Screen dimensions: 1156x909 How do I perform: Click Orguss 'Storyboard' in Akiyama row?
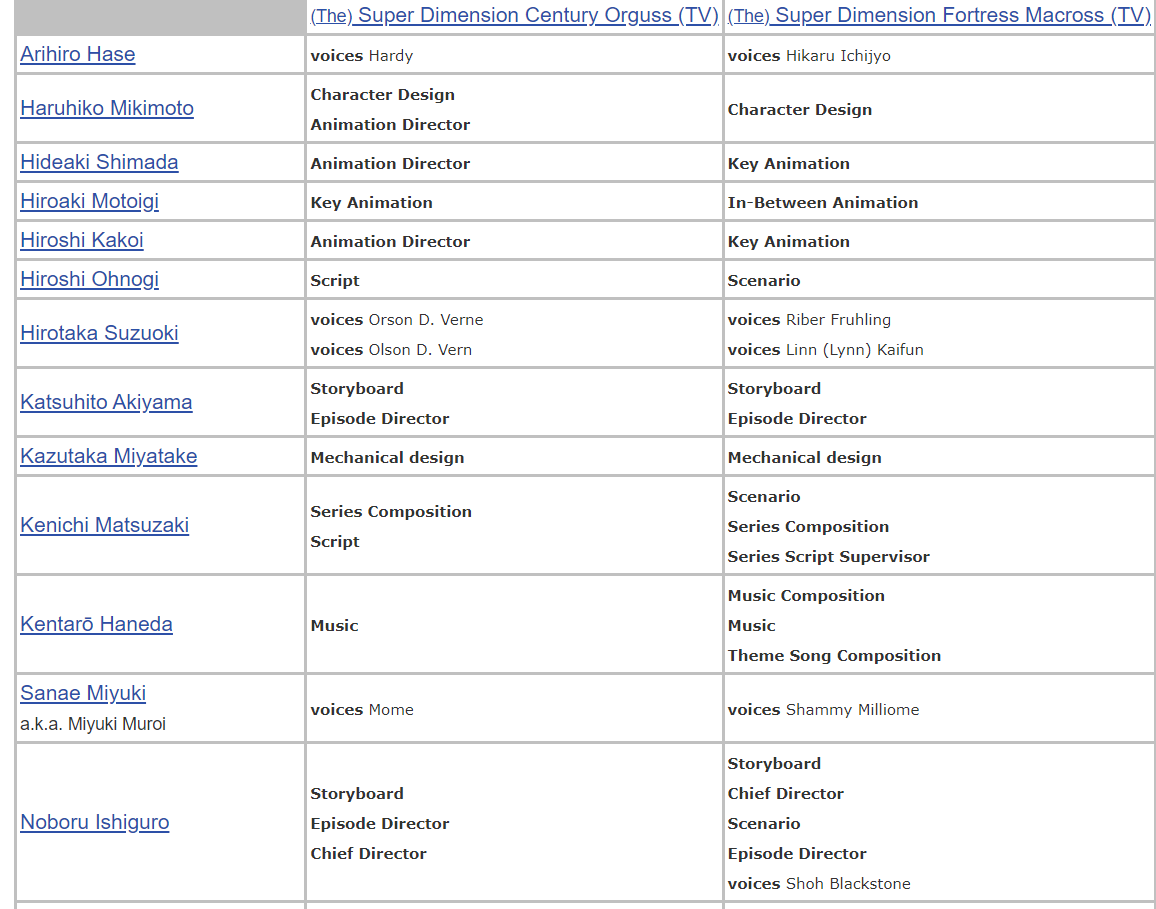tap(357, 389)
